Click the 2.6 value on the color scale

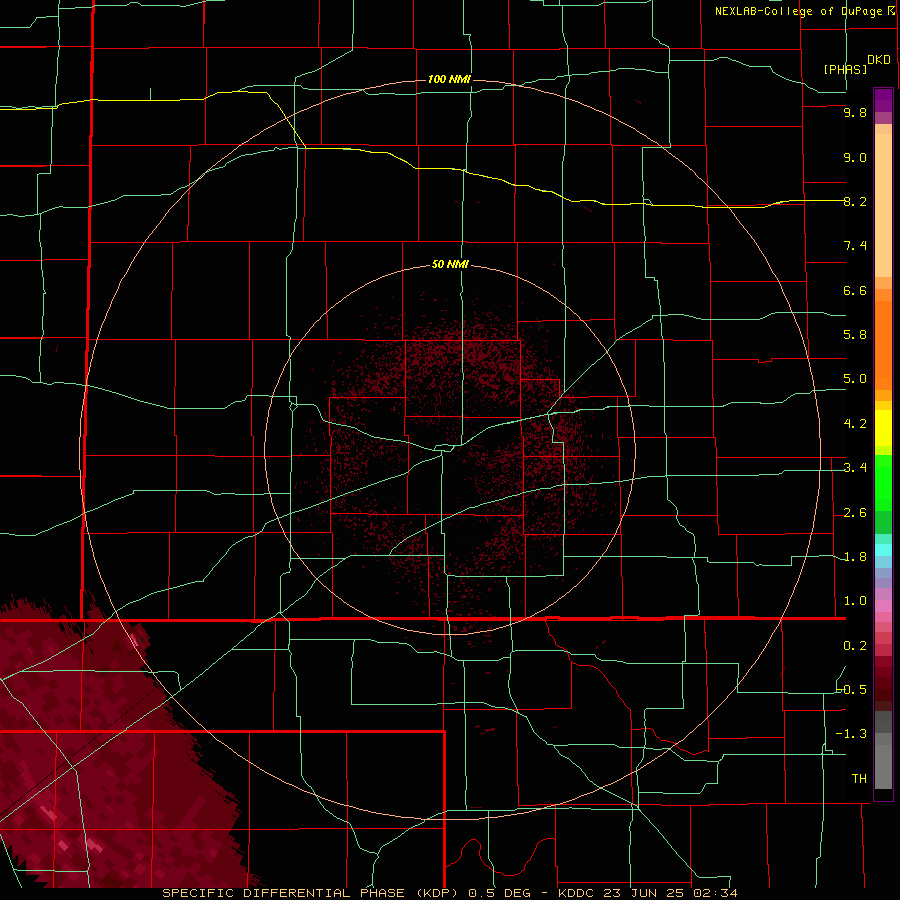click(x=855, y=513)
